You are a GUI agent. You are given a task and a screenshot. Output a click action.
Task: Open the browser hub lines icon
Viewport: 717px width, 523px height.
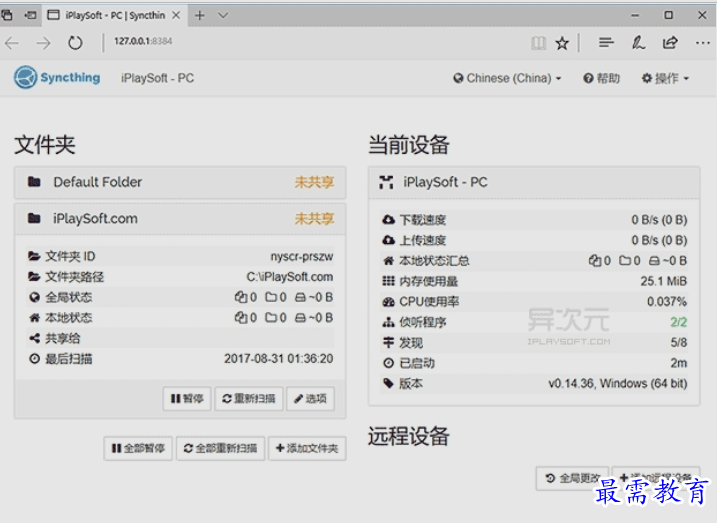(606, 43)
